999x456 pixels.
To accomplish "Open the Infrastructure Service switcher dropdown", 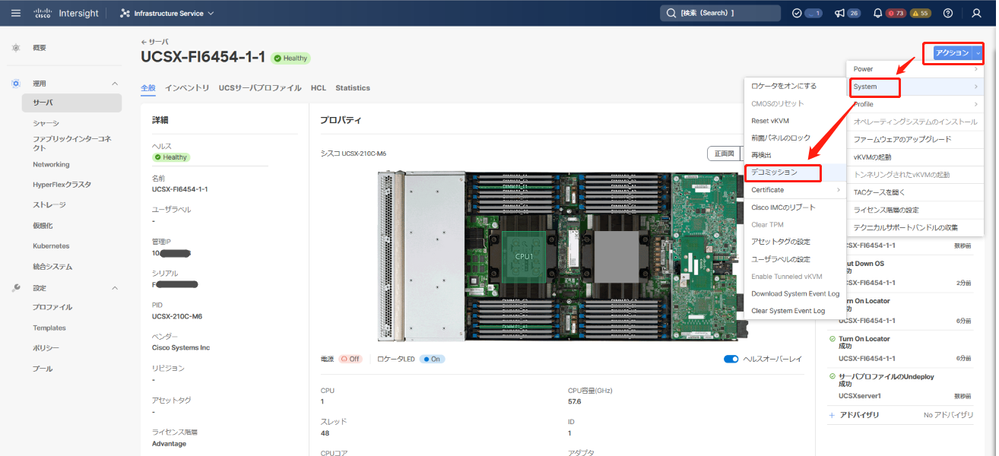I will (167, 13).
